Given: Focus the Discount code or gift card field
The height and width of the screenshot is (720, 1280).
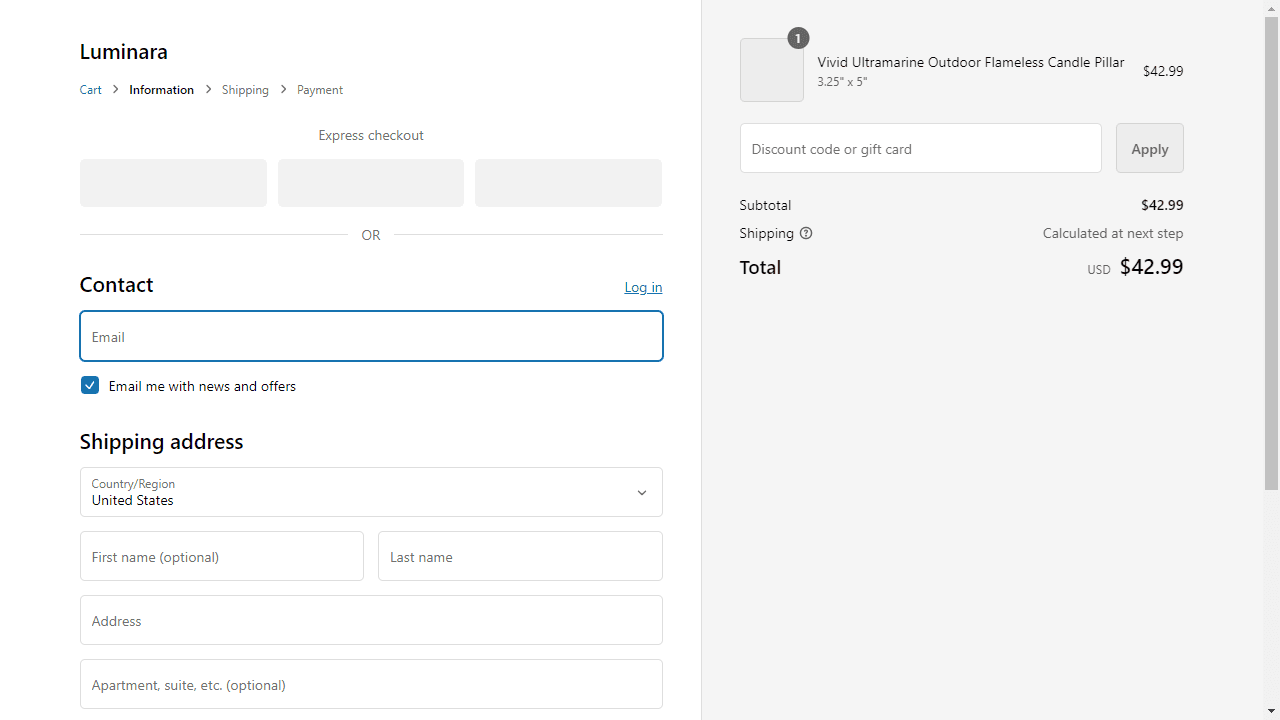Looking at the screenshot, I should (x=920, y=148).
